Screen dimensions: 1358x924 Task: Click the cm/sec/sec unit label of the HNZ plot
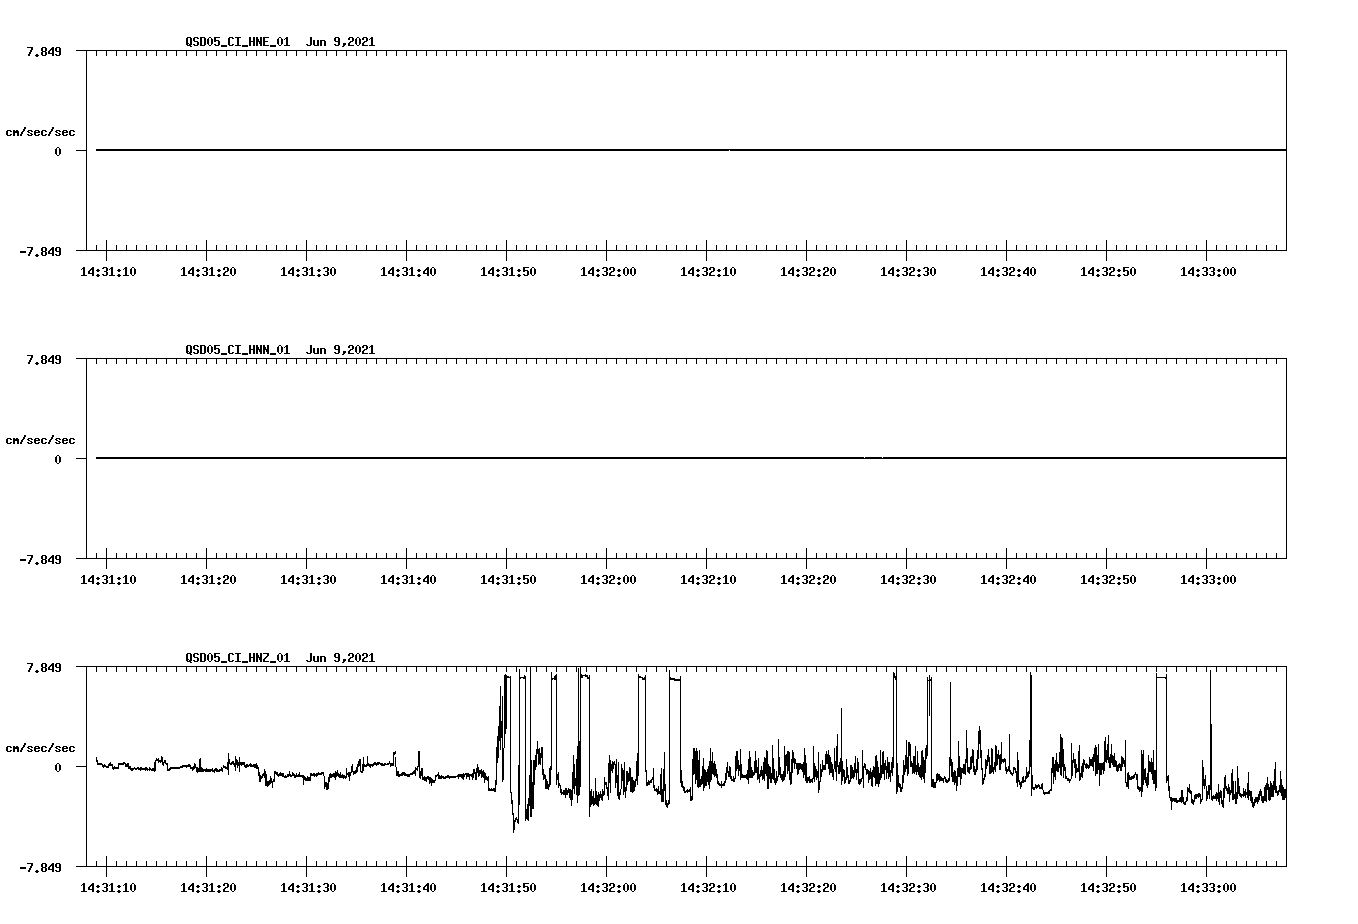click(40, 748)
